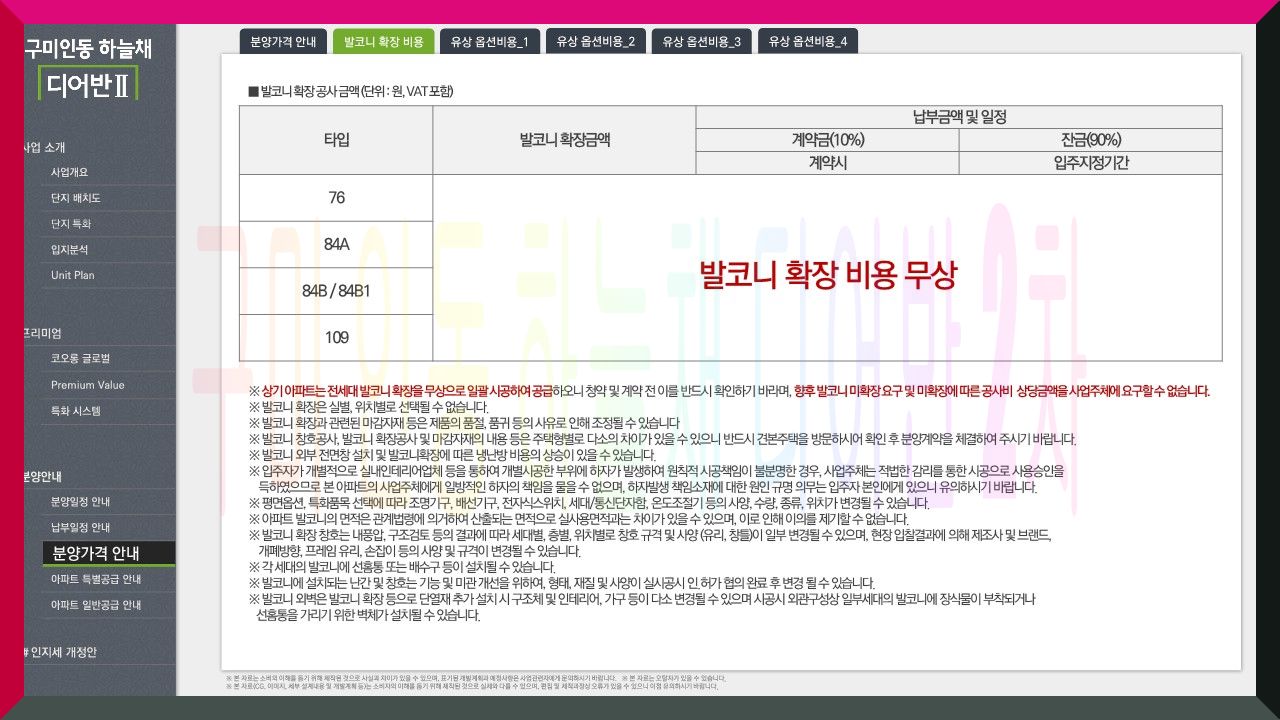This screenshot has width=1280, height=720.
Task: Switch to 유상 옵션비용_1 tab
Action: pyautogui.click(x=489, y=41)
